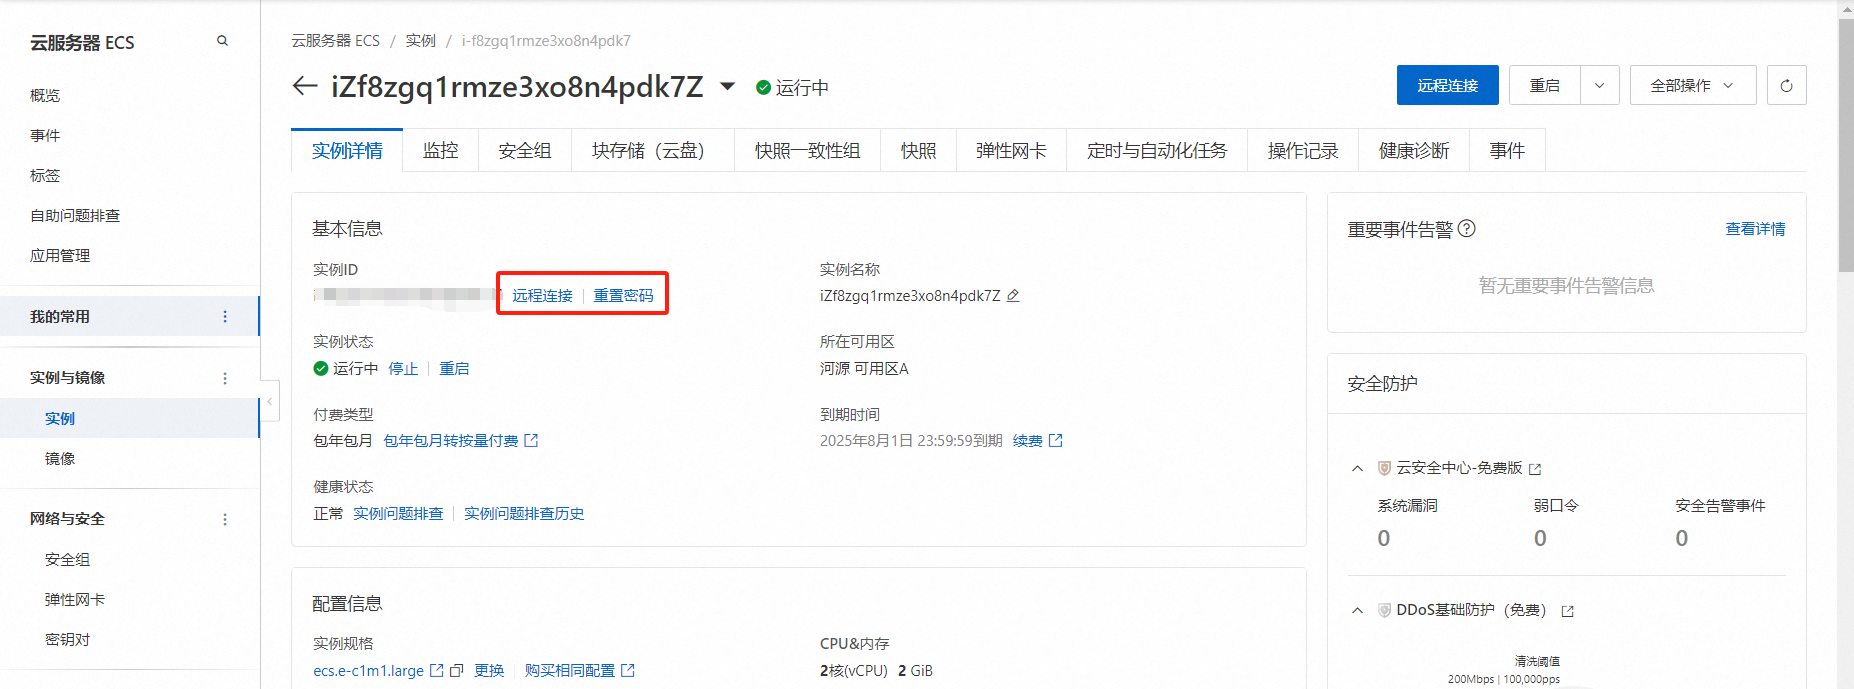Click the shield icon beside 云安全中心-免费版

click(1384, 468)
